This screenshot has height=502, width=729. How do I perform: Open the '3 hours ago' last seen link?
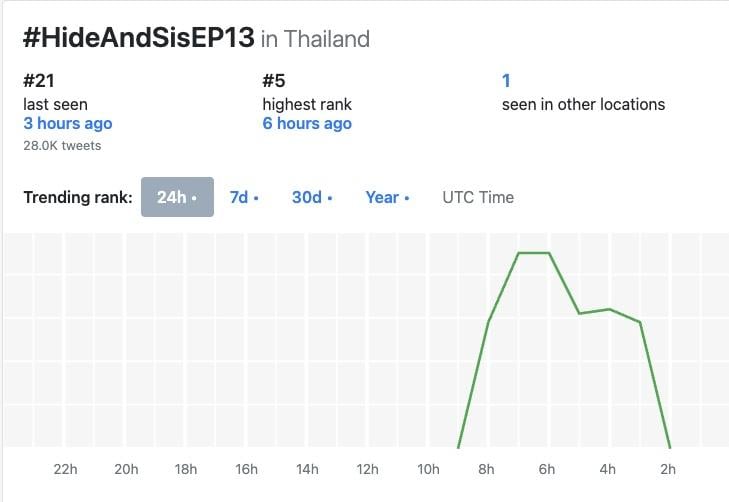click(68, 123)
